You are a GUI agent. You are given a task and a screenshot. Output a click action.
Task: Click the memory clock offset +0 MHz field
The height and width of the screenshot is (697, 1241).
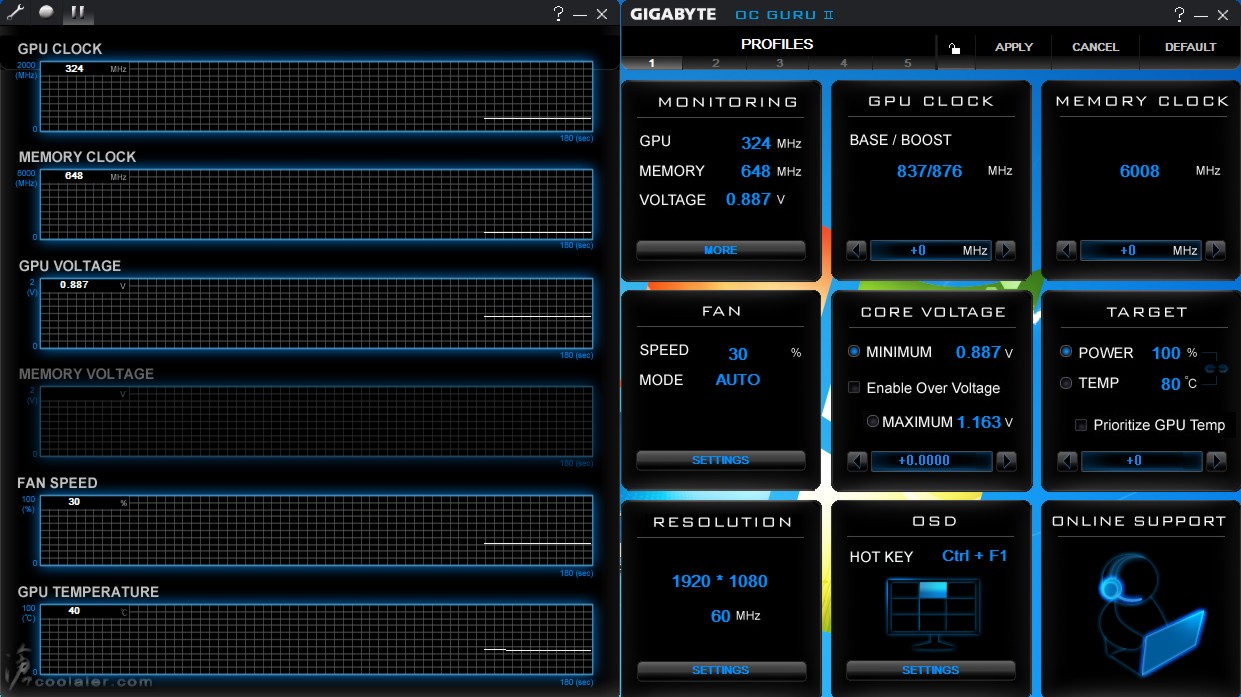[x=1141, y=250]
